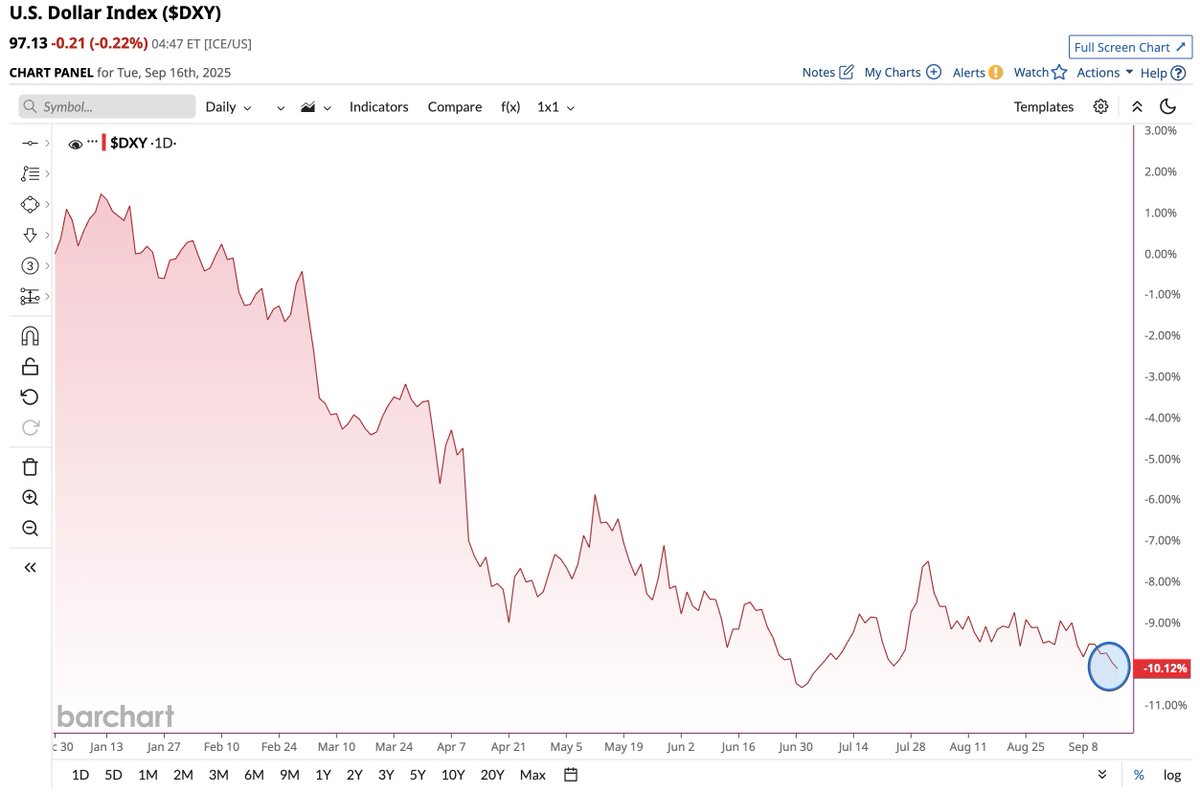Select the 1M range
This screenshot has height=794, width=1200.
pyautogui.click(x=148, y=775)
